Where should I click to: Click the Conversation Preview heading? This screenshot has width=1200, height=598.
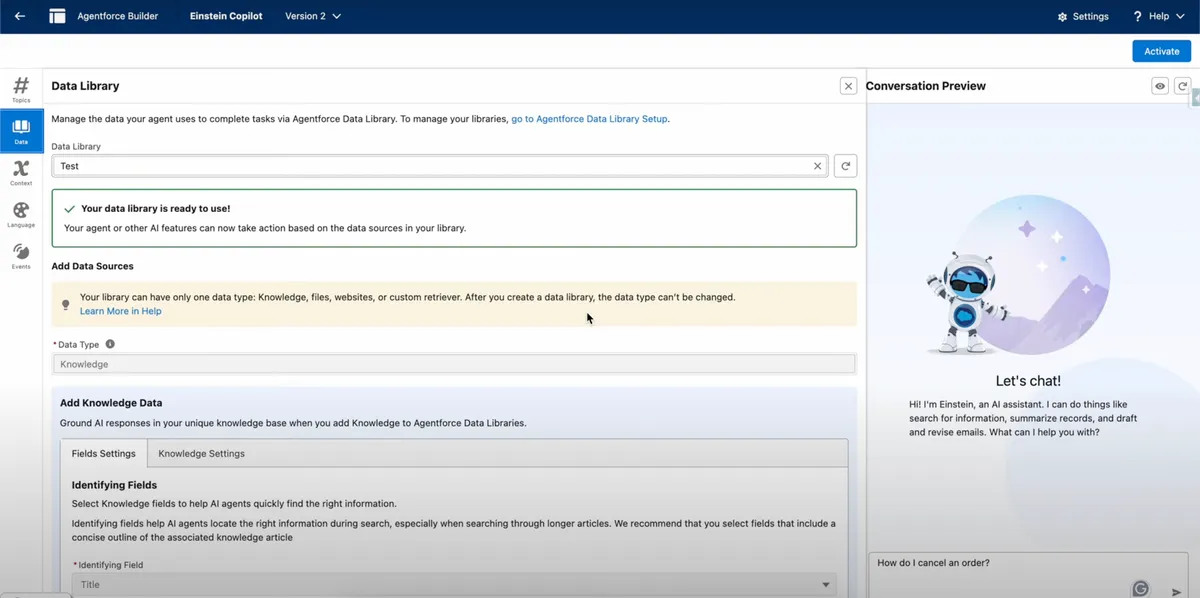click(x=926, y=86)
